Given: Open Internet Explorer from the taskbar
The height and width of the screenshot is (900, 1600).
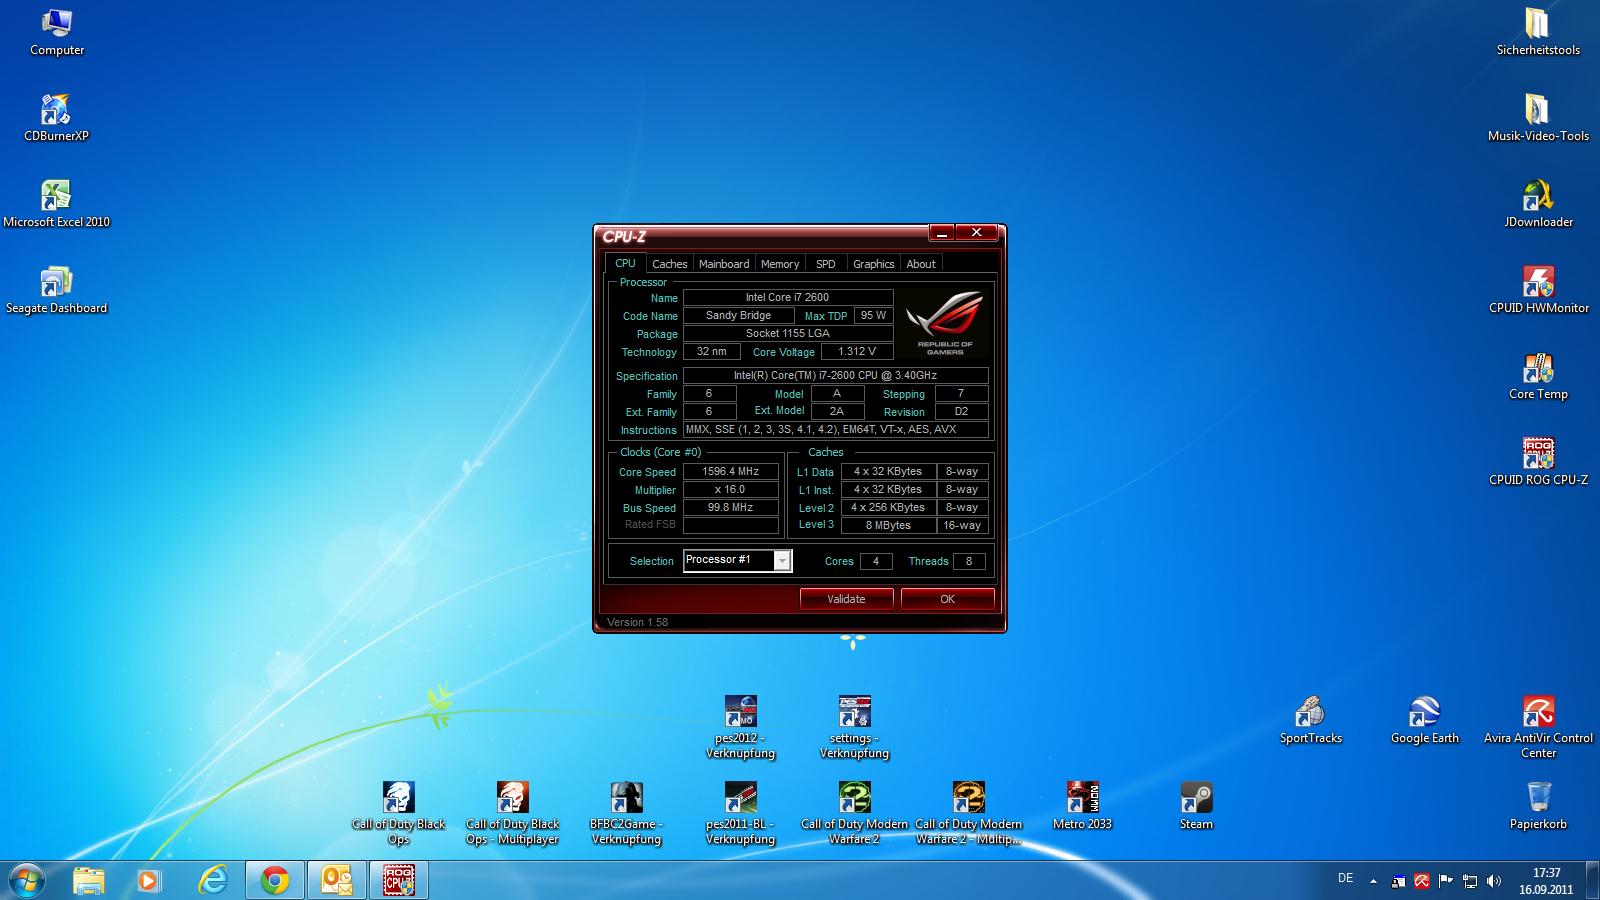Looking at the screenshot, I should point(212,880).
